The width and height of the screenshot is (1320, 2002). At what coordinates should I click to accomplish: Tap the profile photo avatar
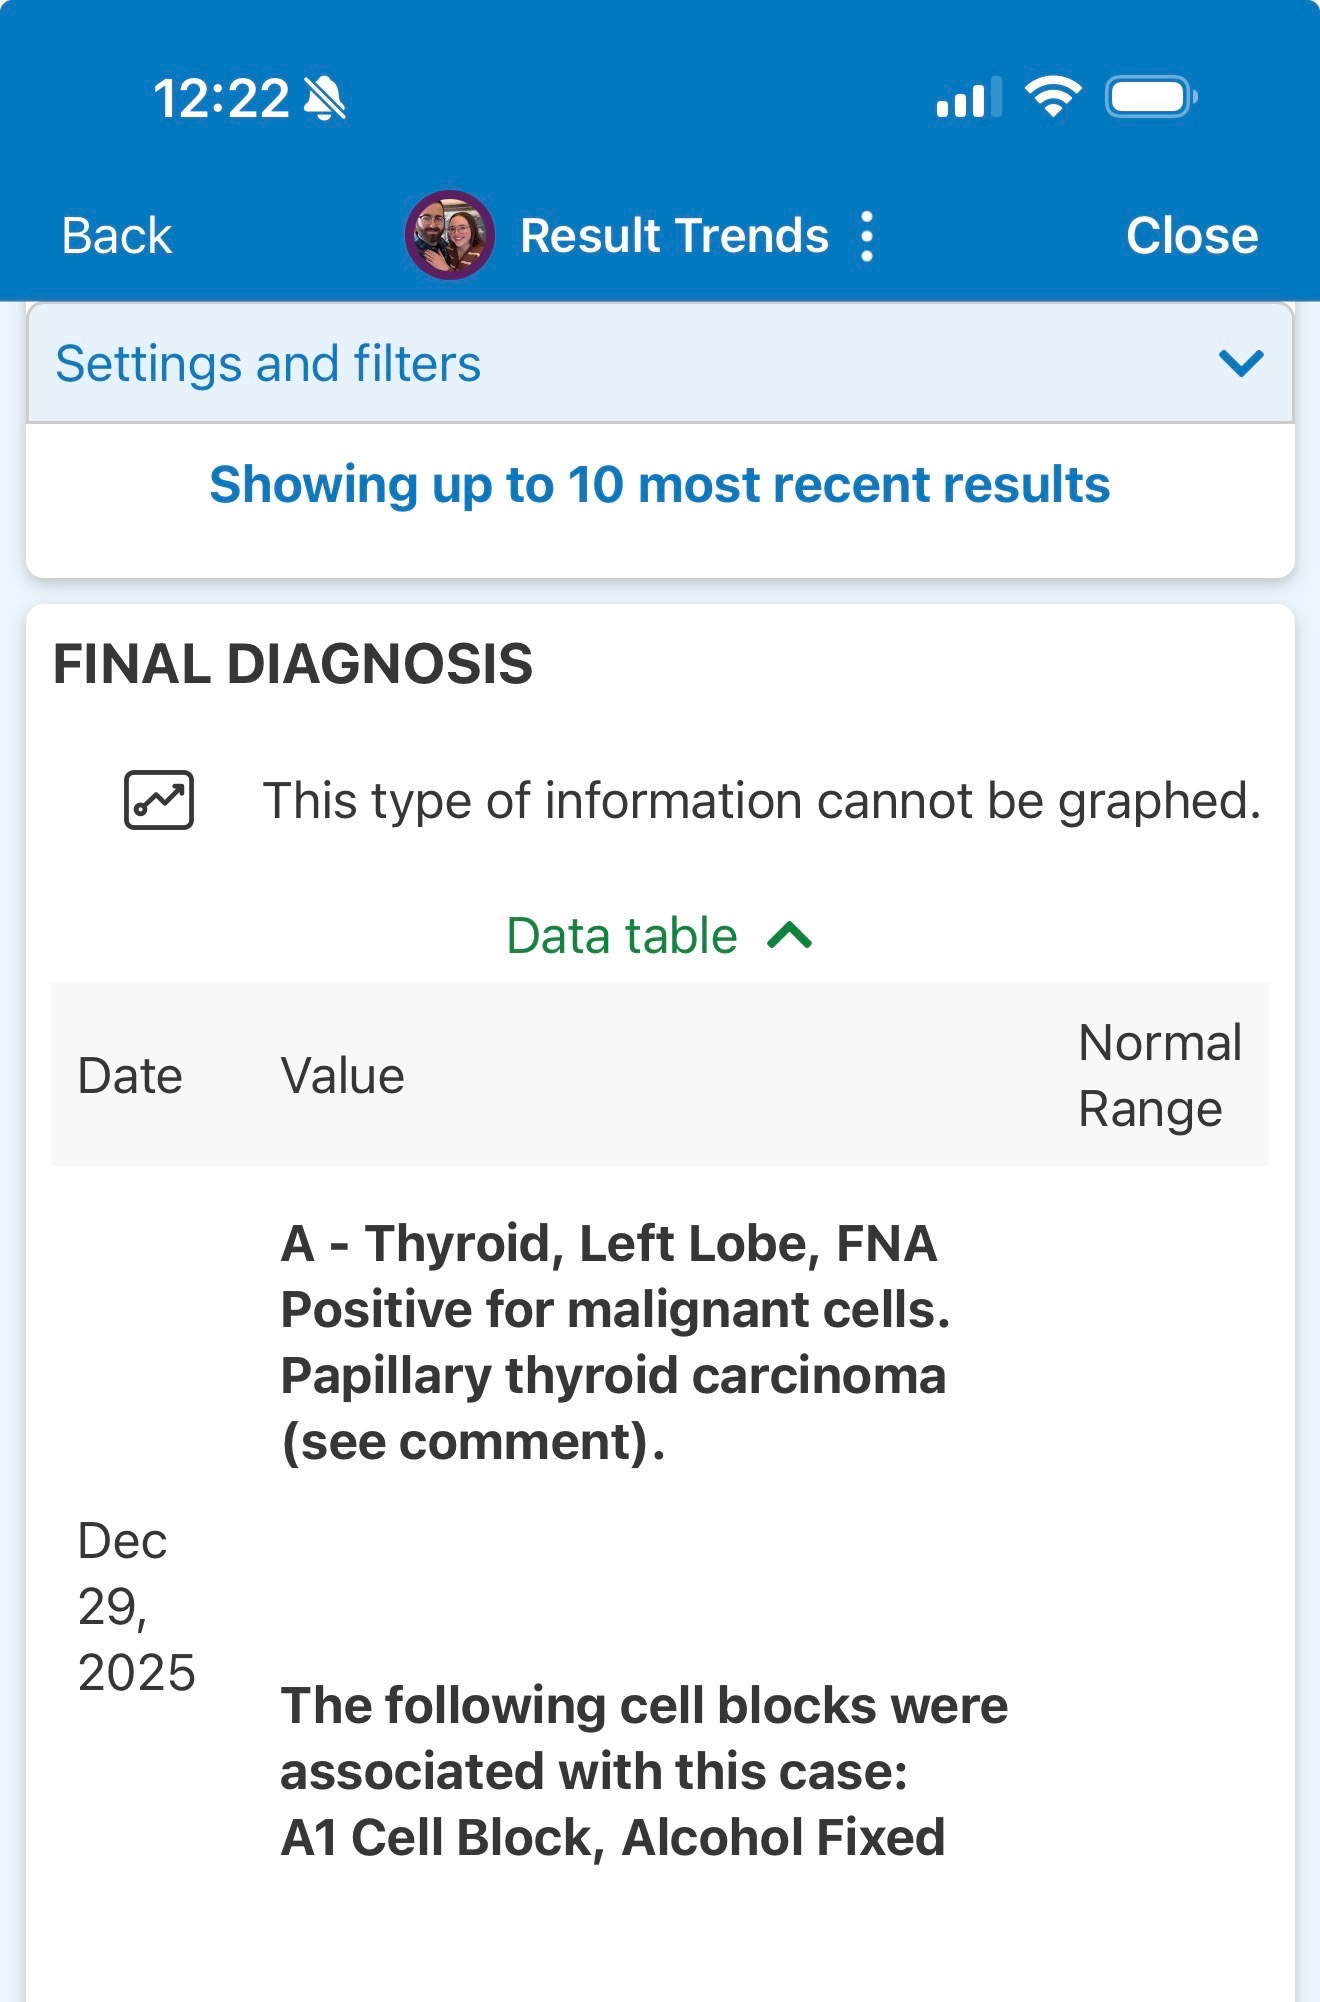449,236
